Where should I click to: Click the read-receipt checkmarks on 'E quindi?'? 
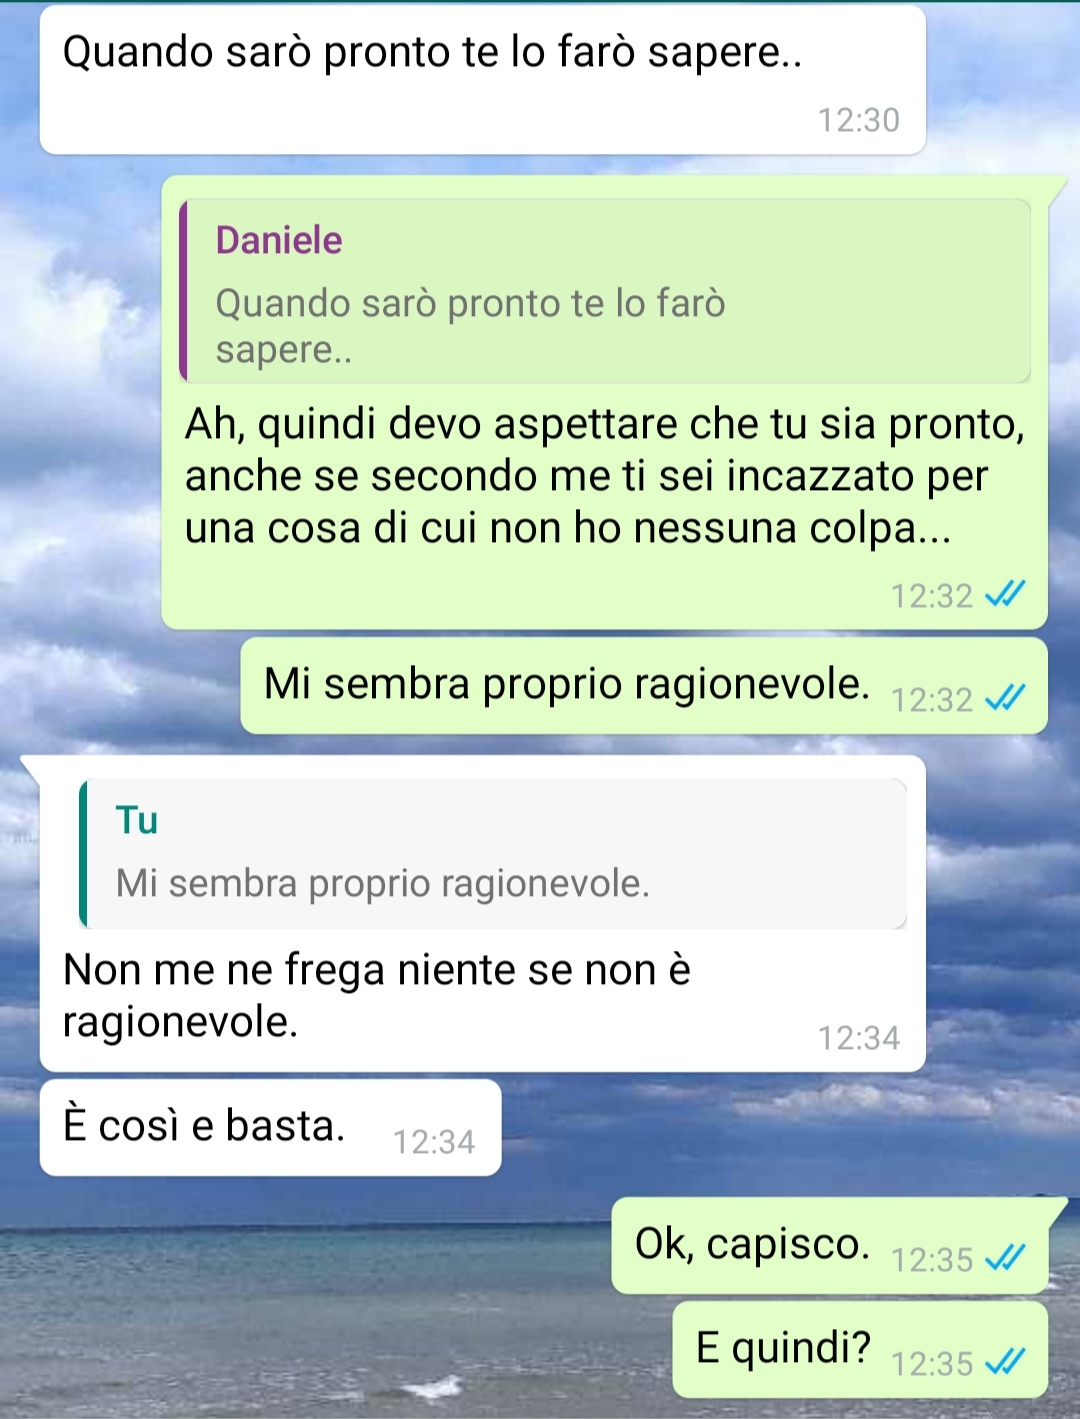1005,1361
